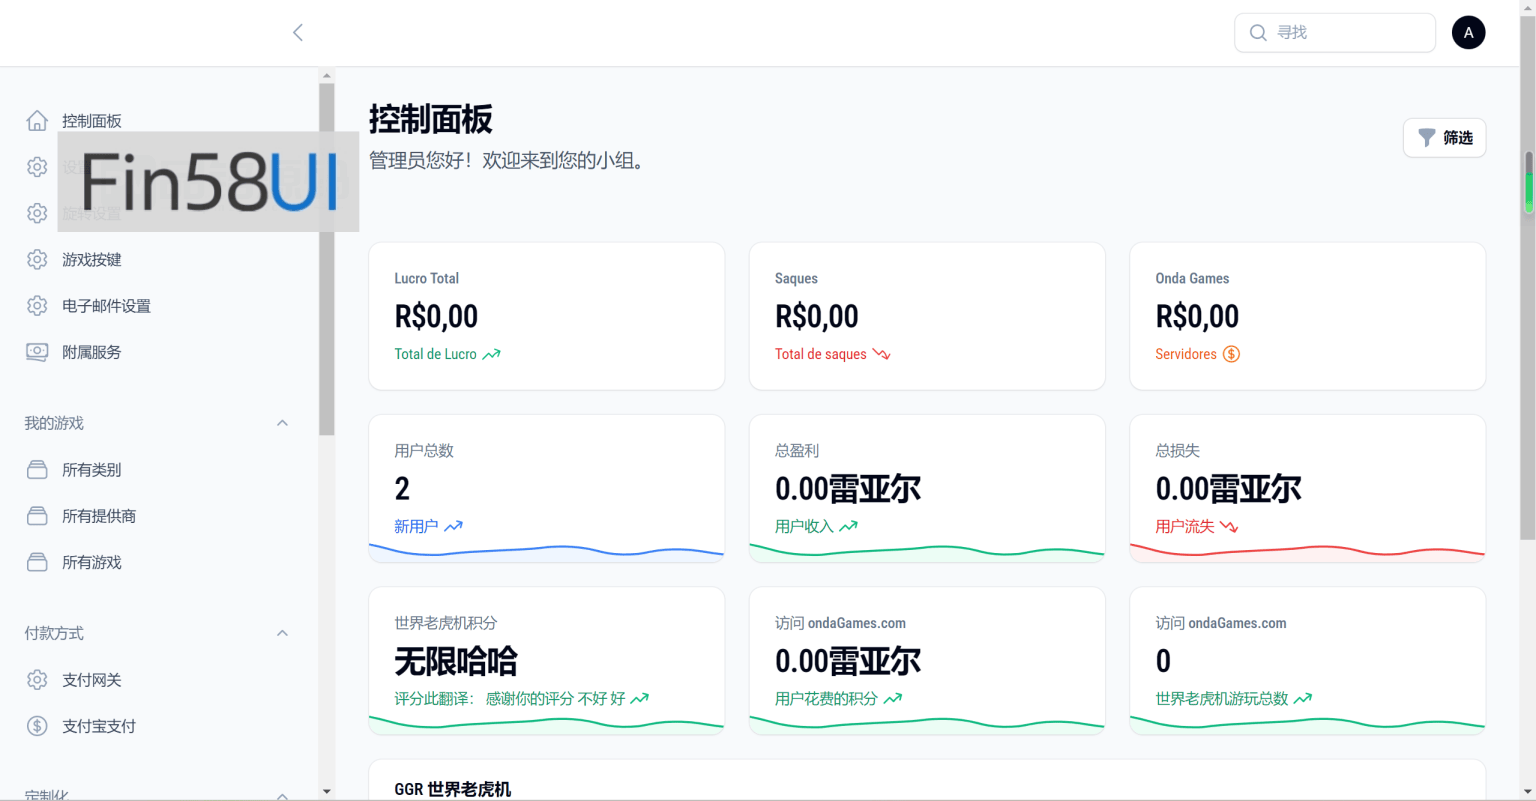The width and height of the screenshot is (1536, 801).
Task: Click the home icon beside 控制面板
Action: pyautogui.click(x=37, y=121)
